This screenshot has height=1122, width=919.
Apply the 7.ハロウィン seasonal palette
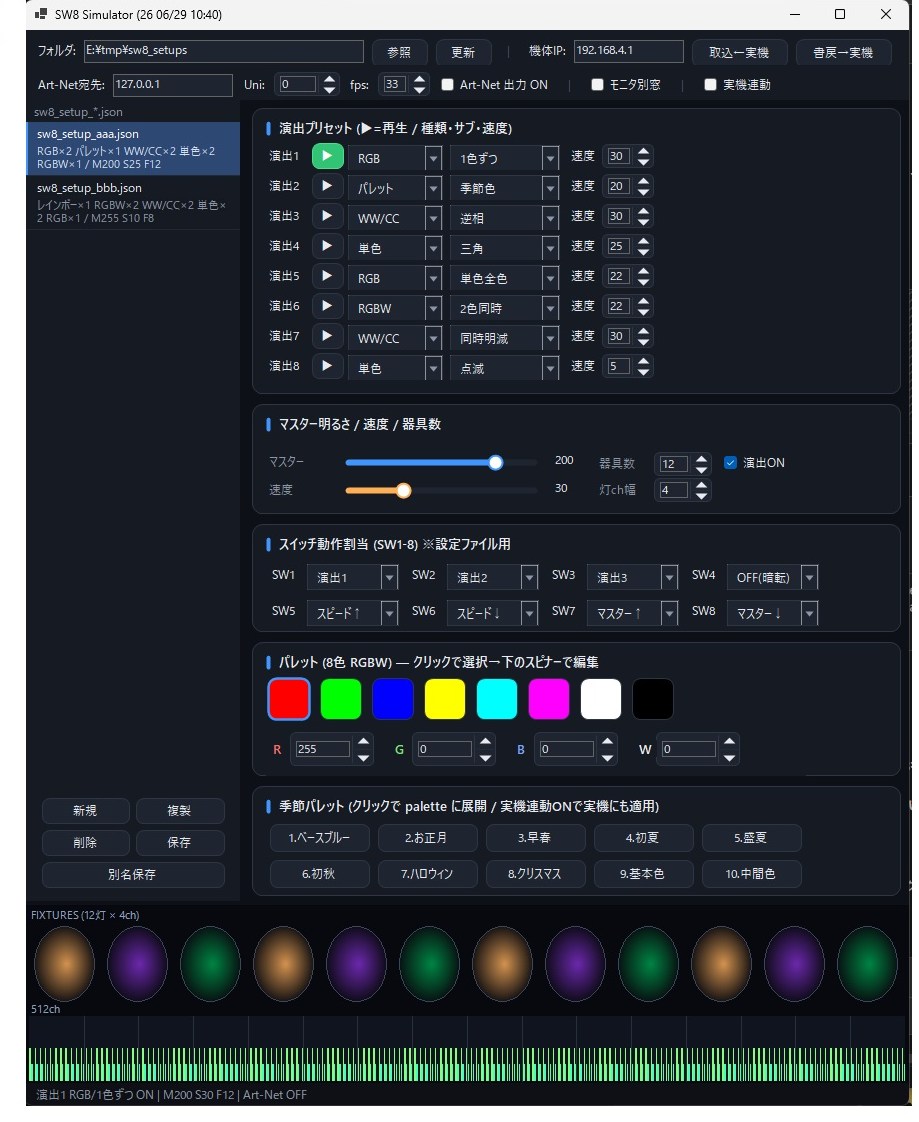tap(427, 874)
